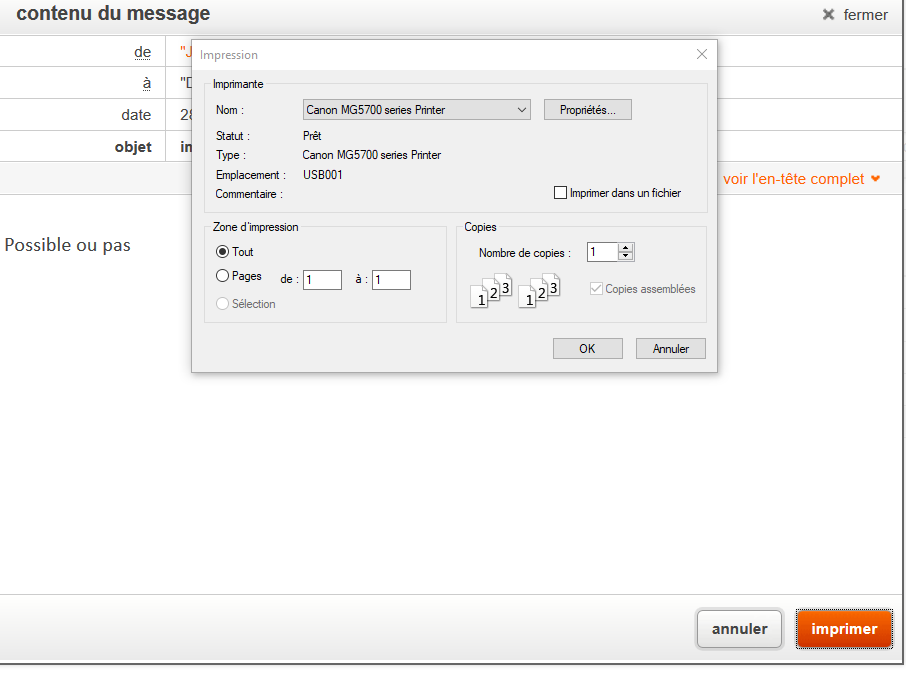Click the 'Prêt' status value
Viewport: 906px width, 678px height.
point(312,136)
